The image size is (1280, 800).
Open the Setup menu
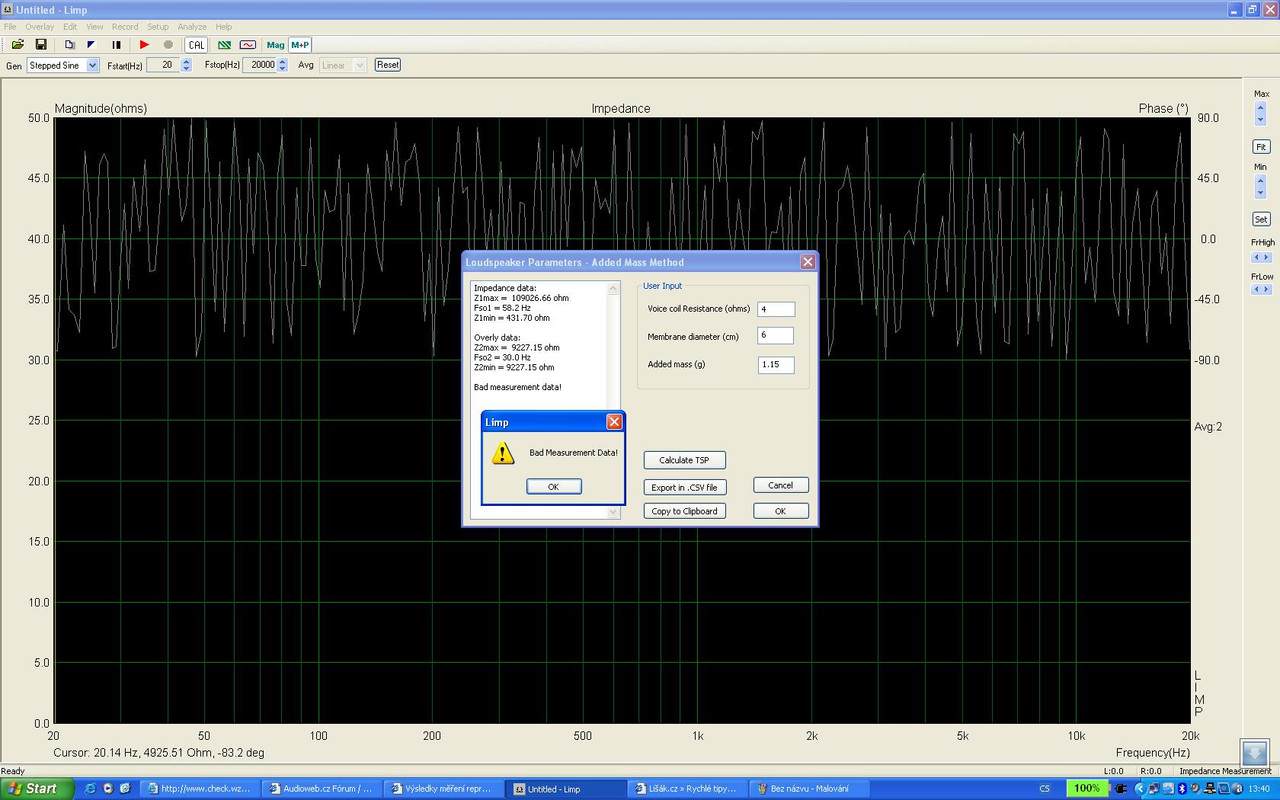(x=158, y=27)
